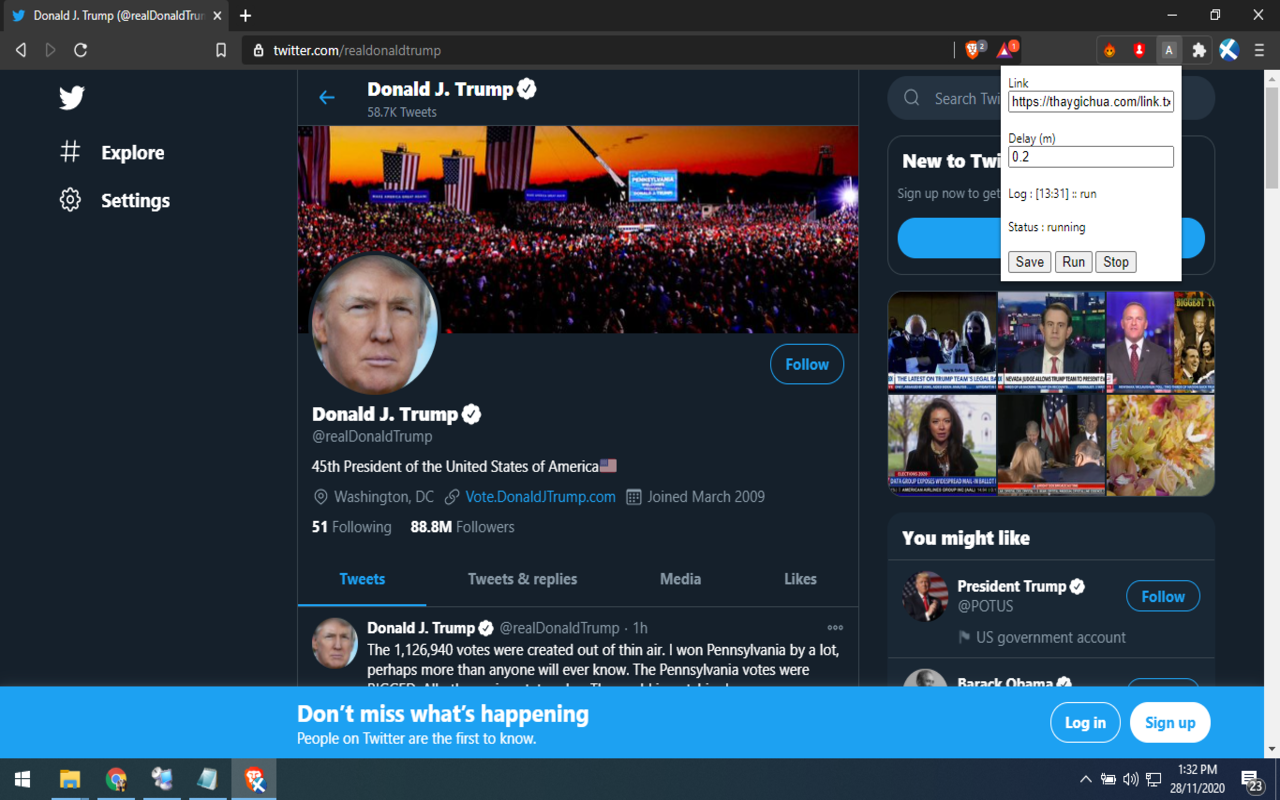Click President Trump suggested profile avatar
Screen dimensions: 1280x800
[x=925, y=596]
